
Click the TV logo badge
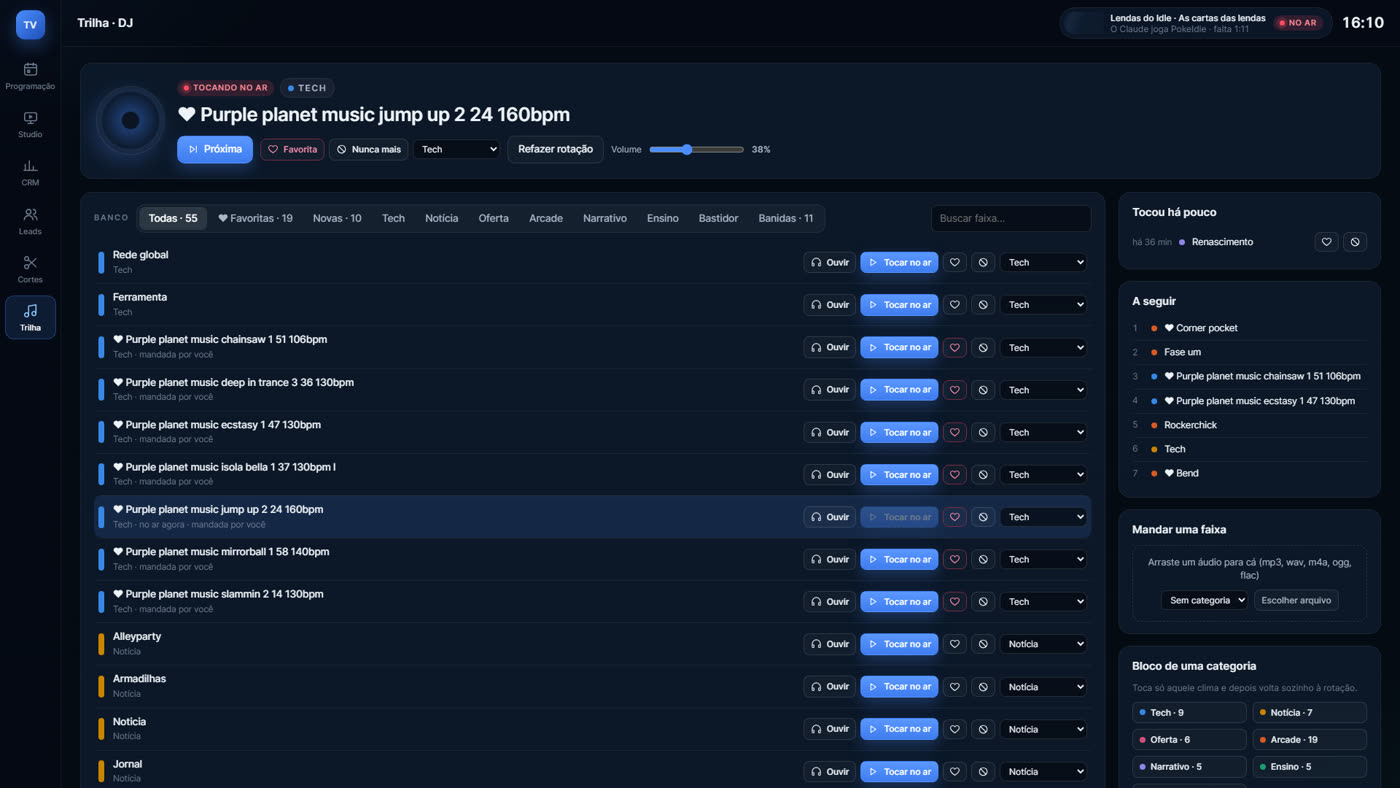click(x=30, y=25)
